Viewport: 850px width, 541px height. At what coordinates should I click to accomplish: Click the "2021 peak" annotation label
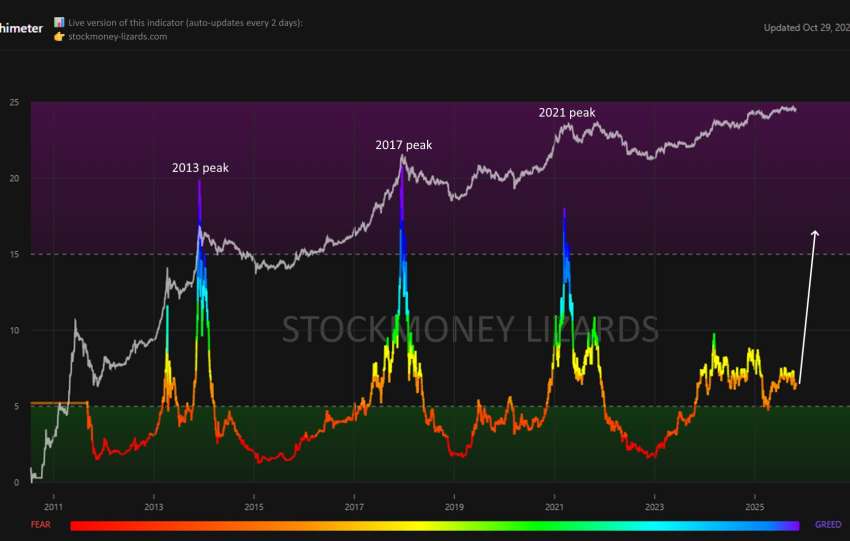coord(567,113)
